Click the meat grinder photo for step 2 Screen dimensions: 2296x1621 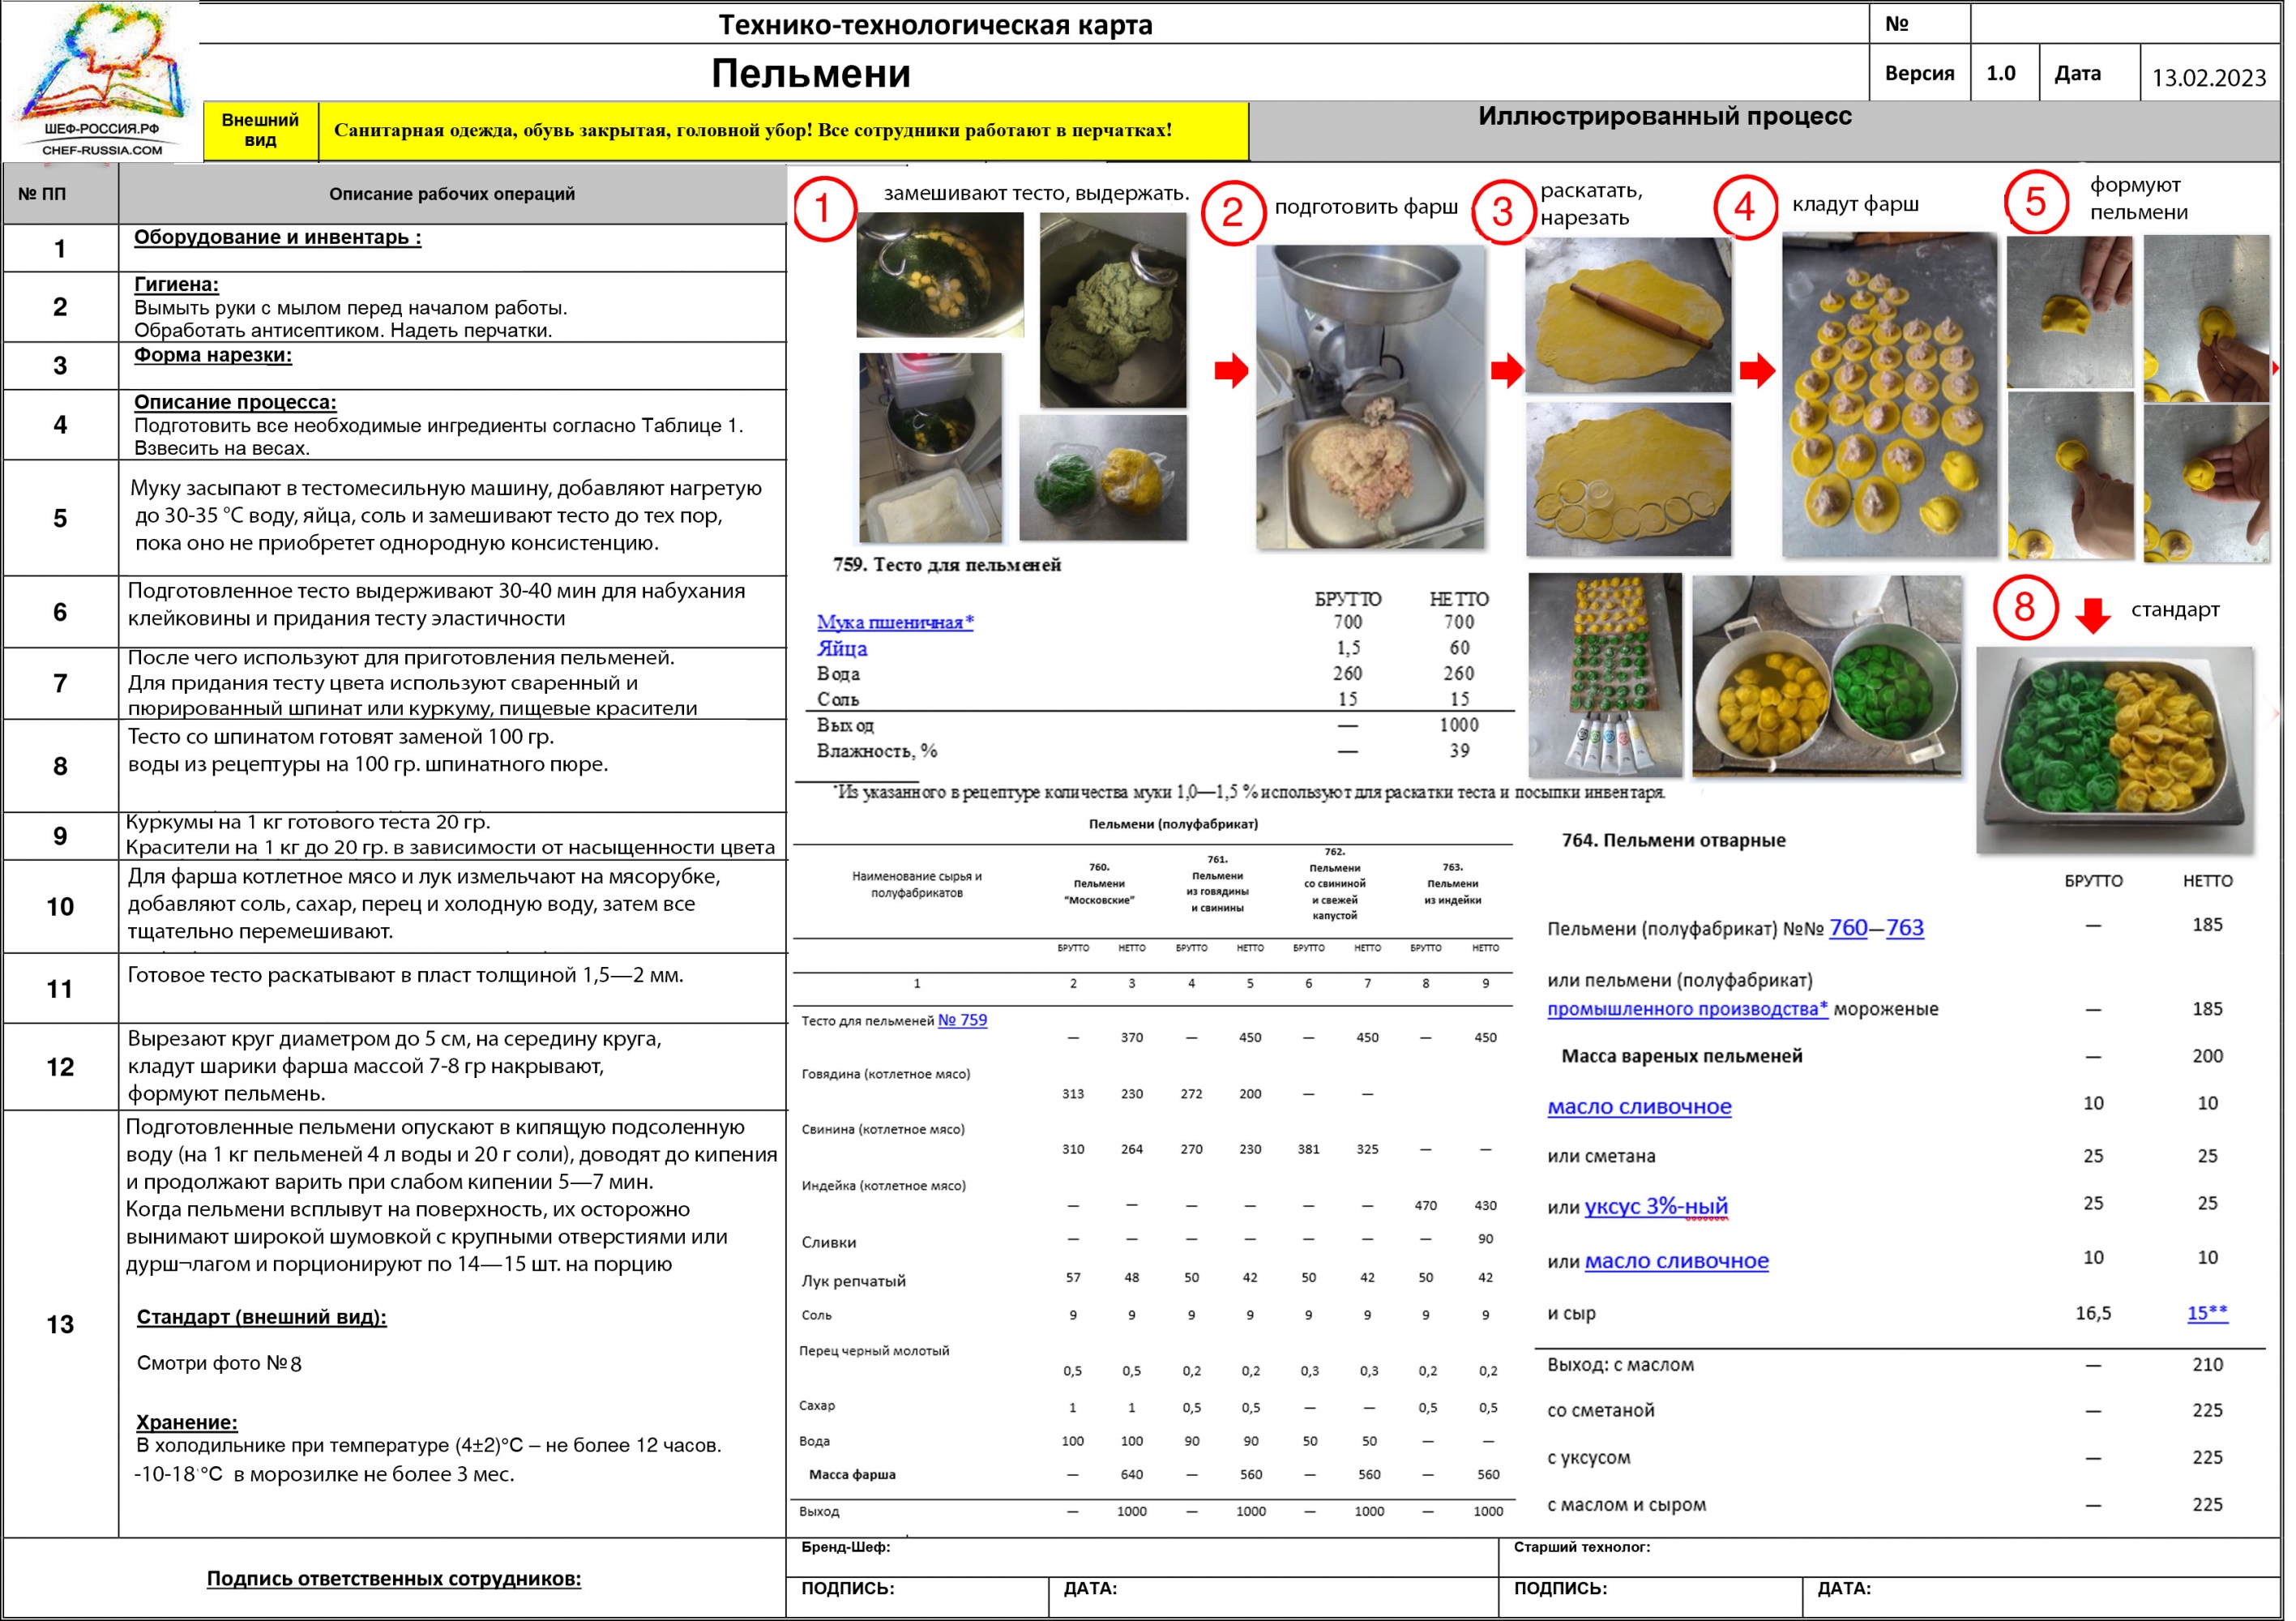(x=1371, y=397)
